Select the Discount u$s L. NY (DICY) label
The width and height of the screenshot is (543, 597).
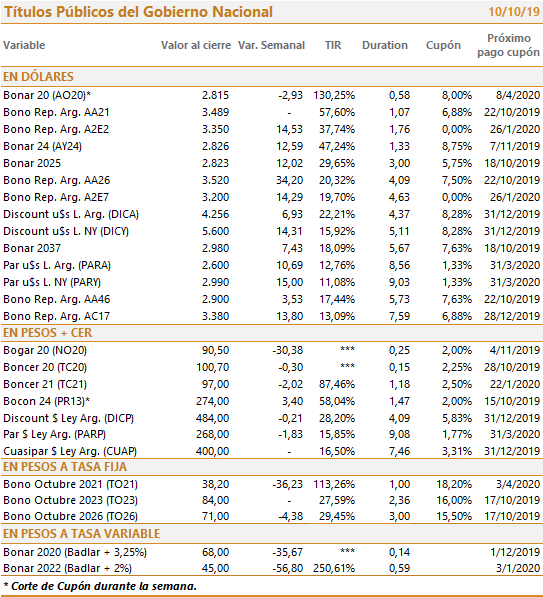[66, 231]
